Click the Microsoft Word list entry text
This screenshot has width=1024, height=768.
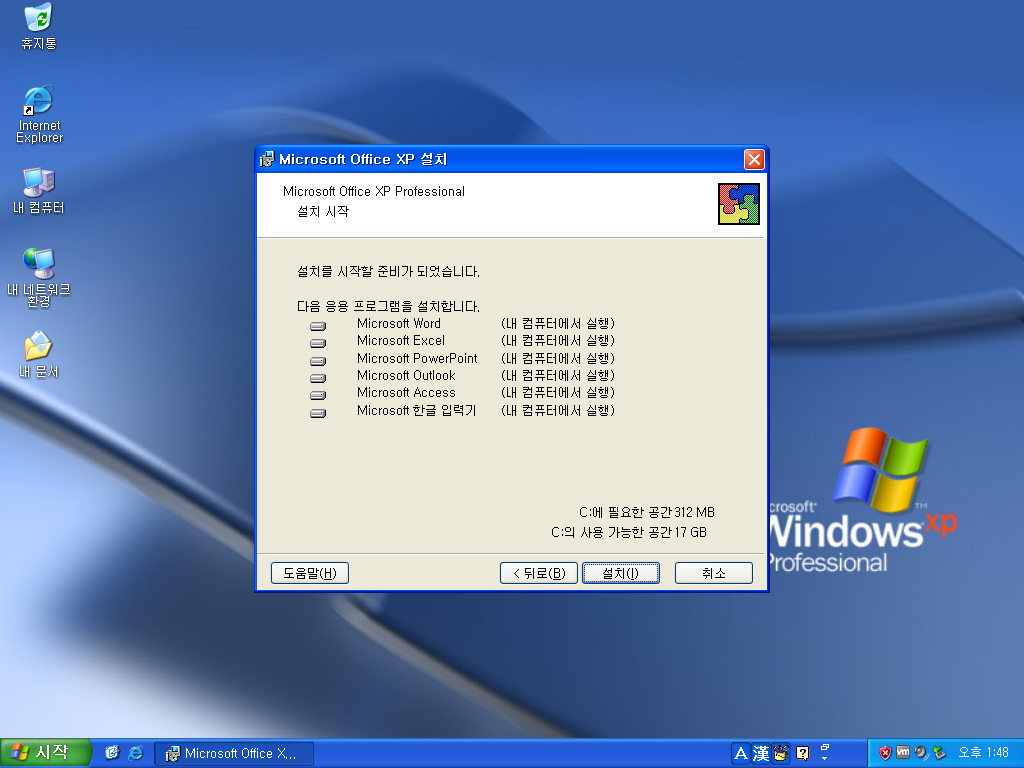click(399, 323)
